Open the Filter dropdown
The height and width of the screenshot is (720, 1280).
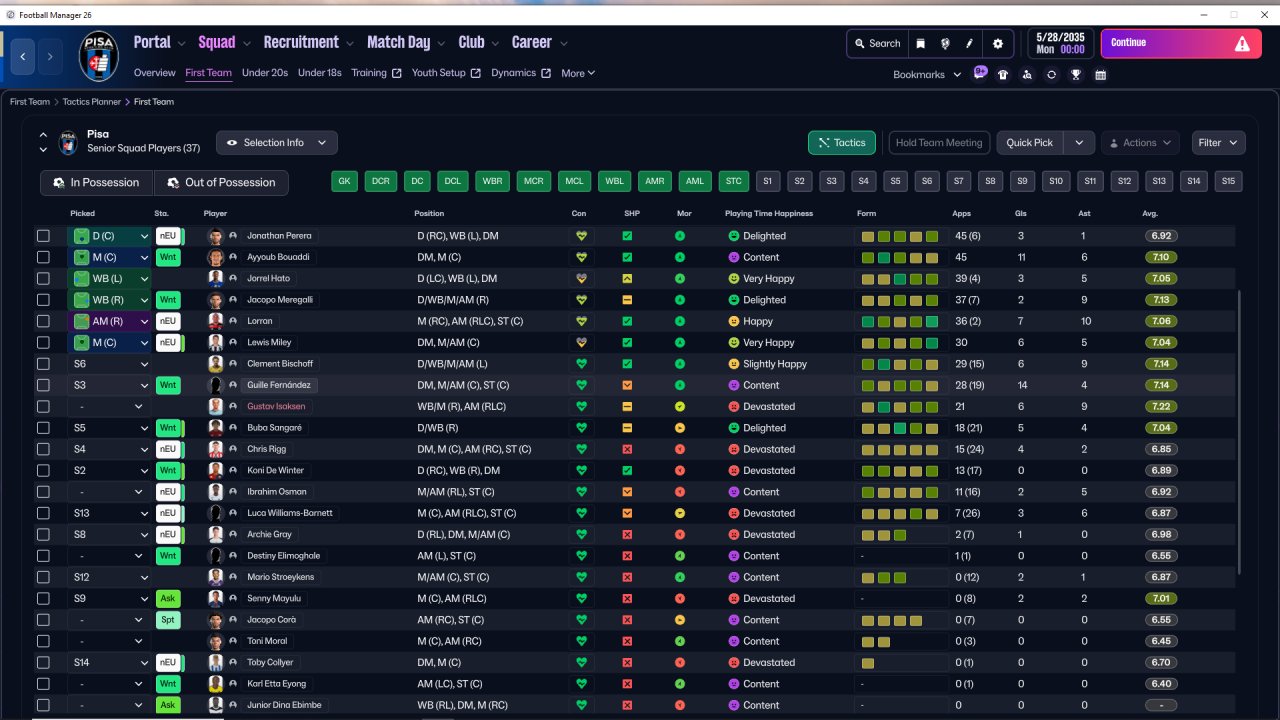pos(1218,143)
